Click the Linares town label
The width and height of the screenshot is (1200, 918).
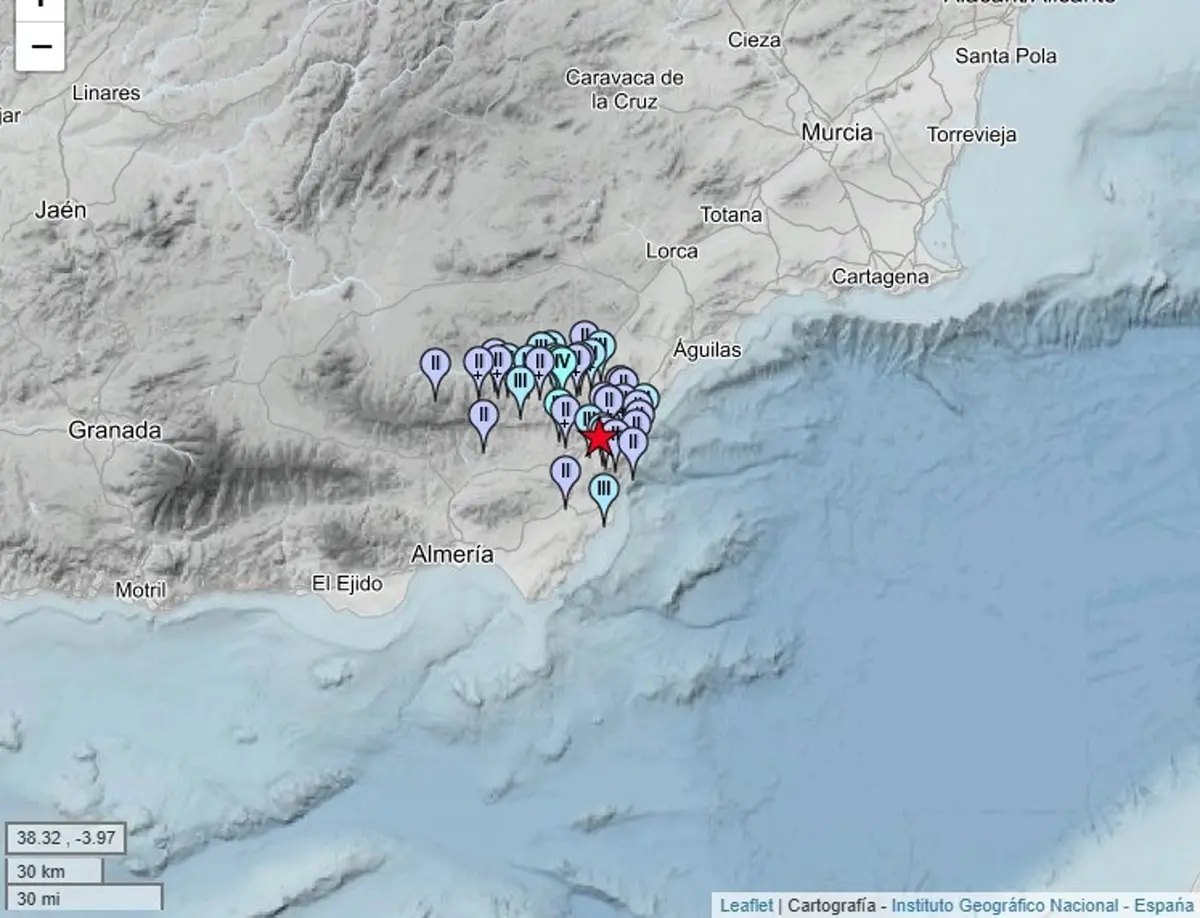pyautogui.click(x=106, y=93)
